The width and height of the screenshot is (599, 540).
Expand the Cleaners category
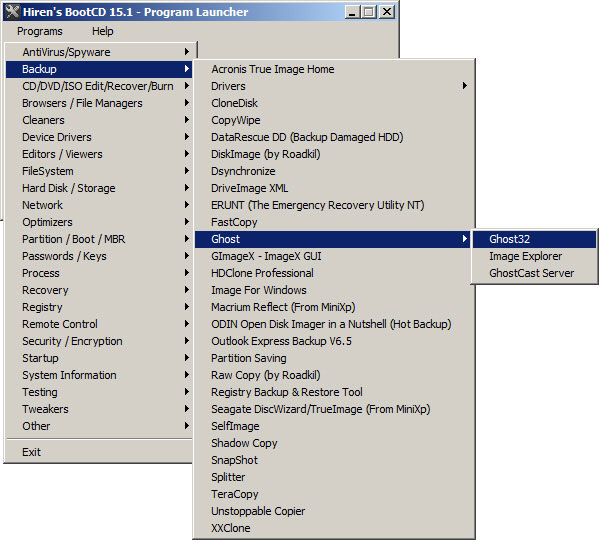pyautogui.click(x=99, y=120)
